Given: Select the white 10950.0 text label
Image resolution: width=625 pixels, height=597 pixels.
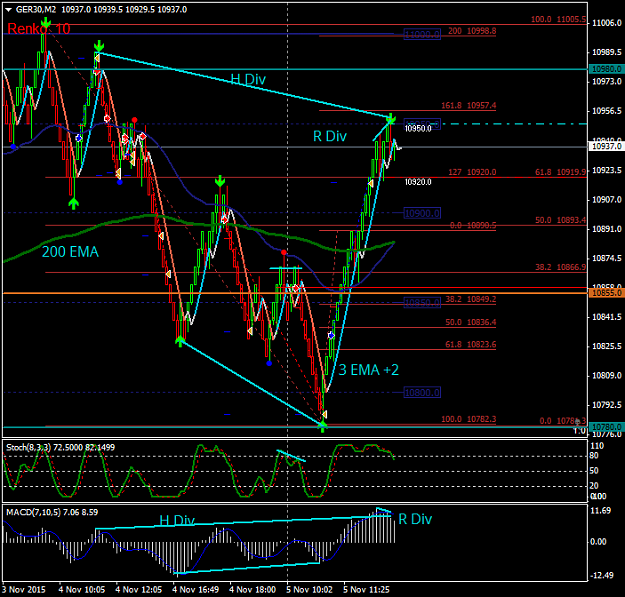Looking at the screenshot, I should [418, 129].
